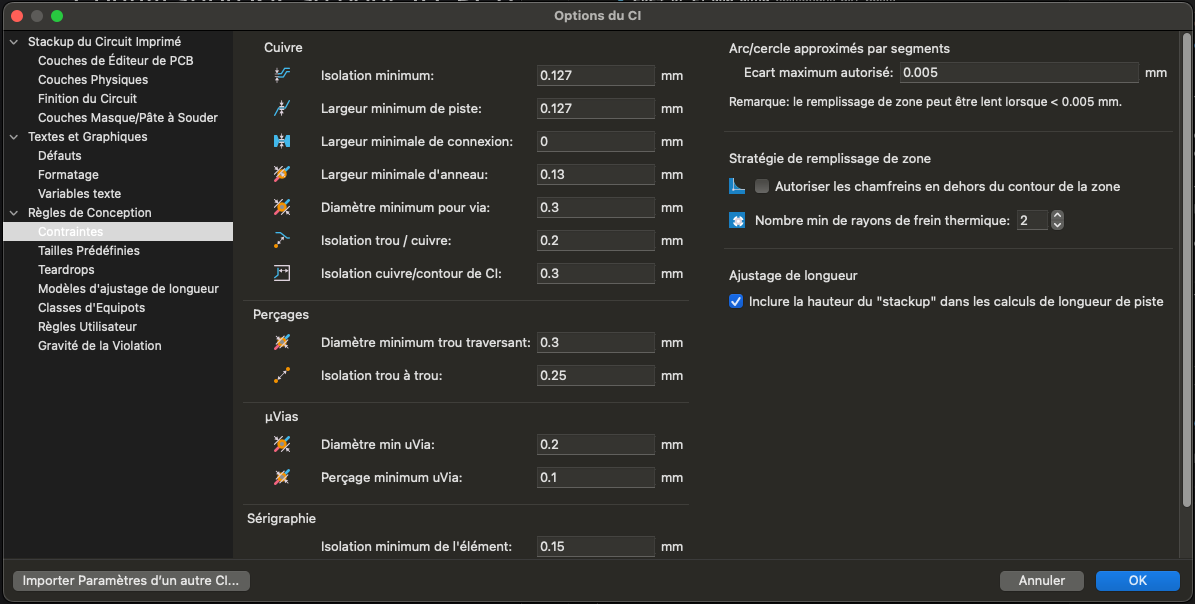Collapse the Textes et Graphiques section
The width and height of the screenshot is (1195, 604).
[14, 137]
